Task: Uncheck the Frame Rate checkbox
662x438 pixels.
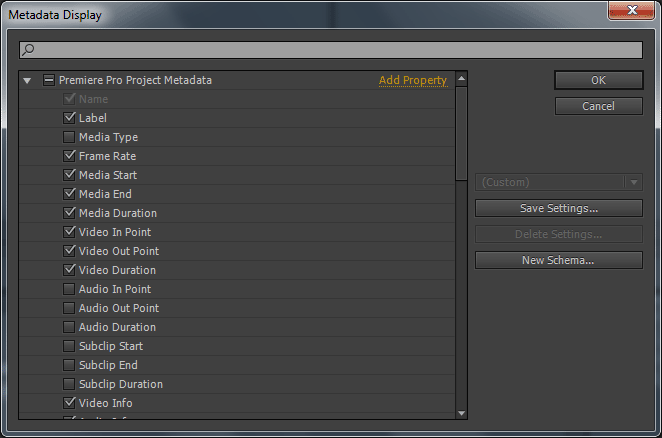Action: (x=69, y=156)
